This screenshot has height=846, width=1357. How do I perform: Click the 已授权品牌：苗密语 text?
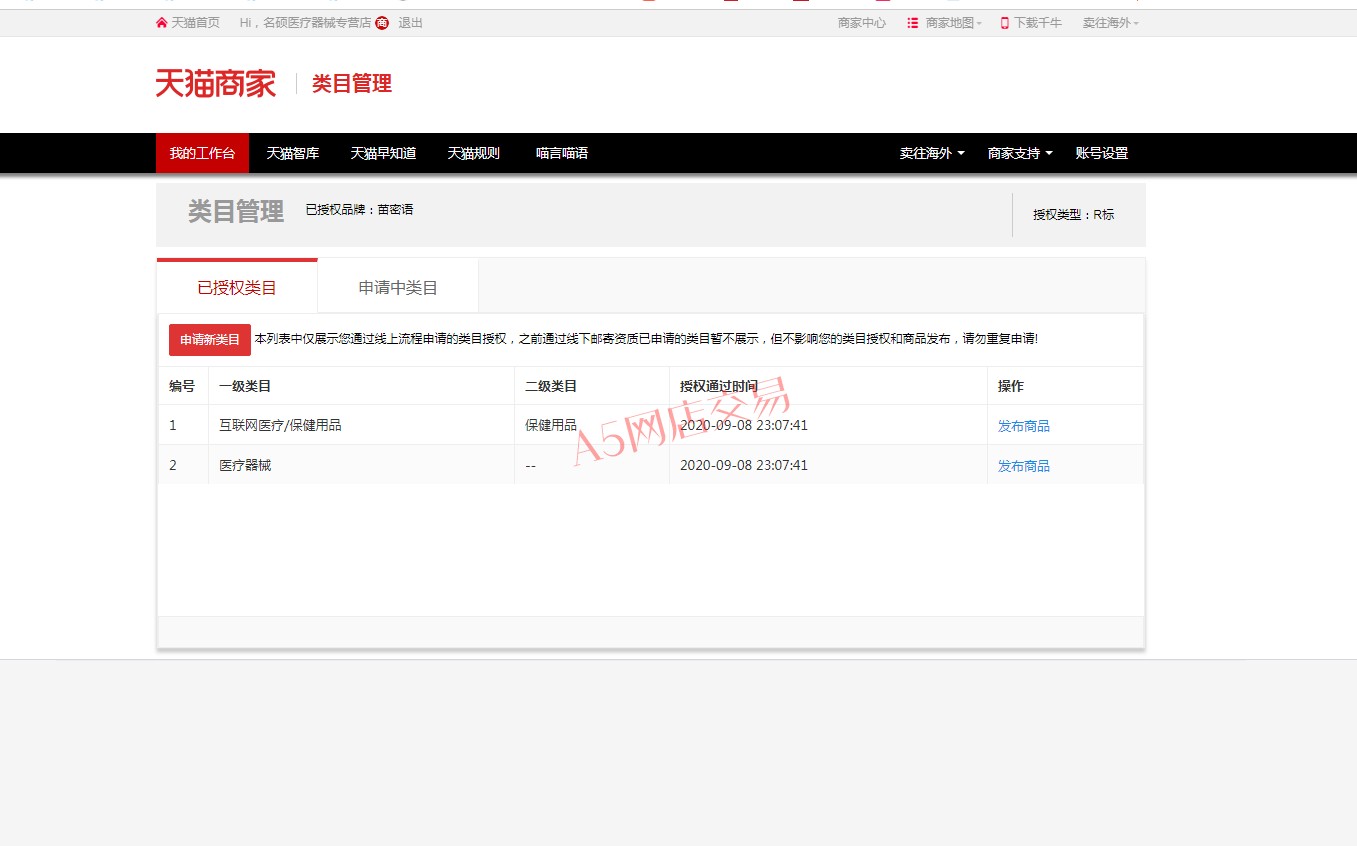[359, 210]
